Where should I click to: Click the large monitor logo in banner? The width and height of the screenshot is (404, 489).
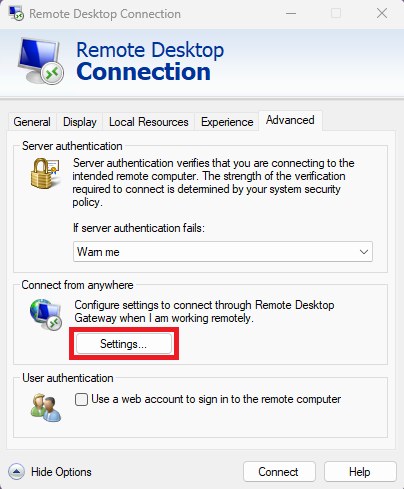coord(41,61)
